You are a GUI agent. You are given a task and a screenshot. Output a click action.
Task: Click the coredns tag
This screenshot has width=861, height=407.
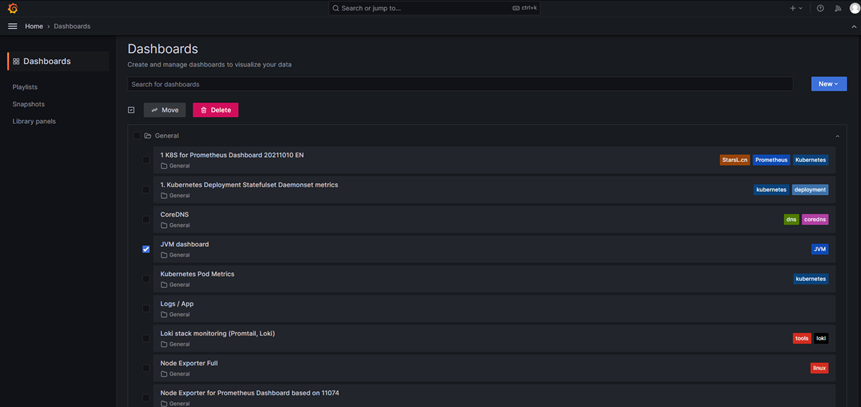coord(815,219)
